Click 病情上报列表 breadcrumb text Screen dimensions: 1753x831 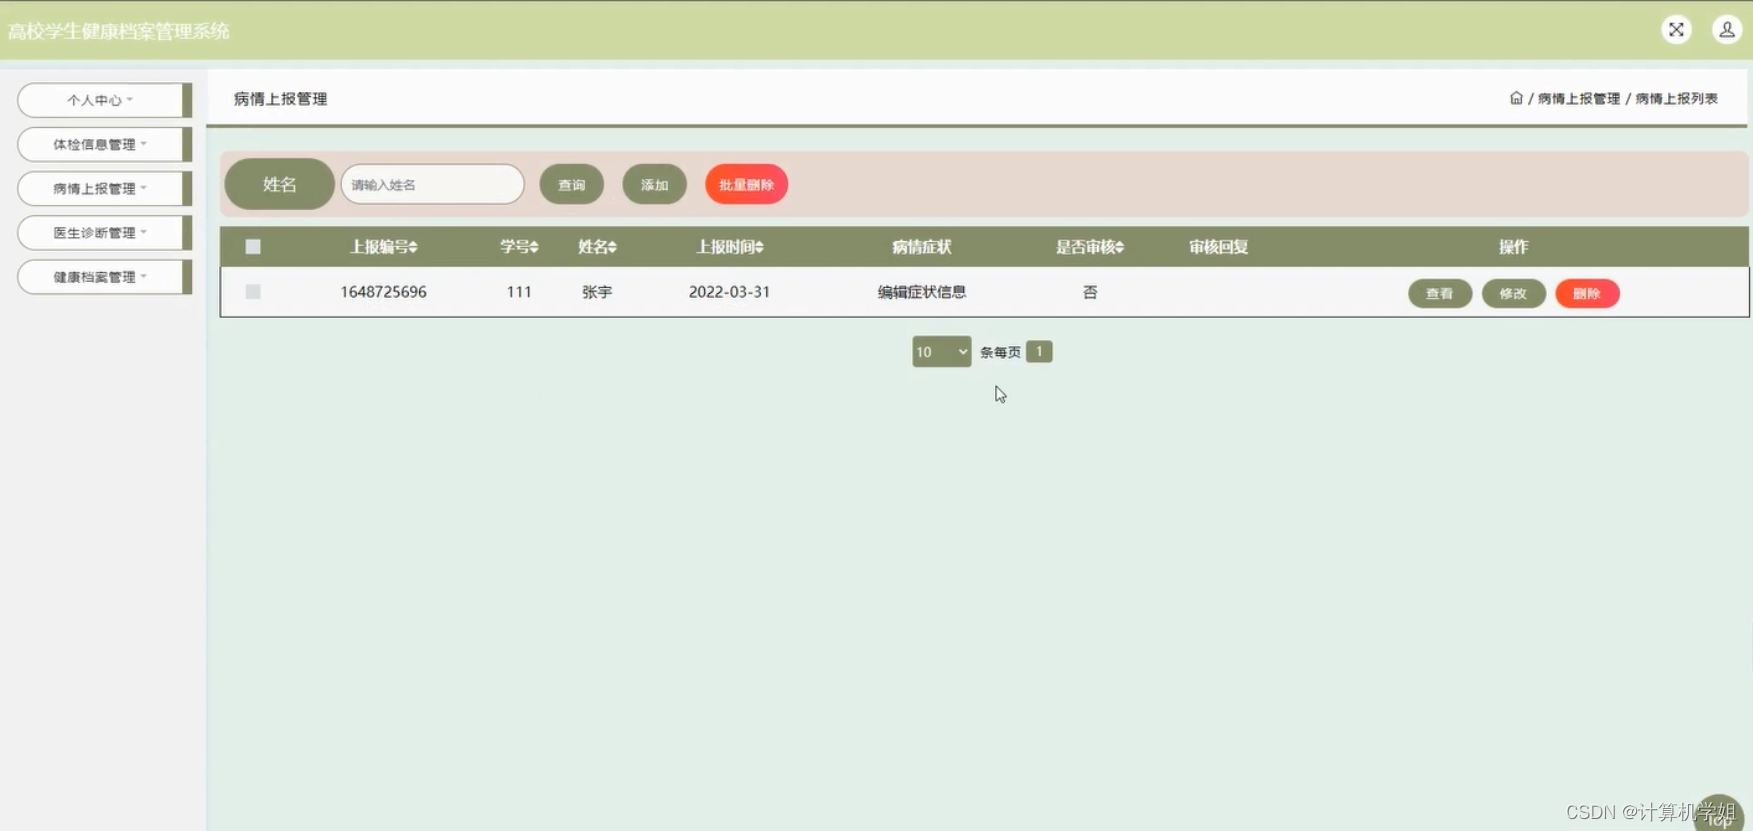click(x=1676, y=98)
